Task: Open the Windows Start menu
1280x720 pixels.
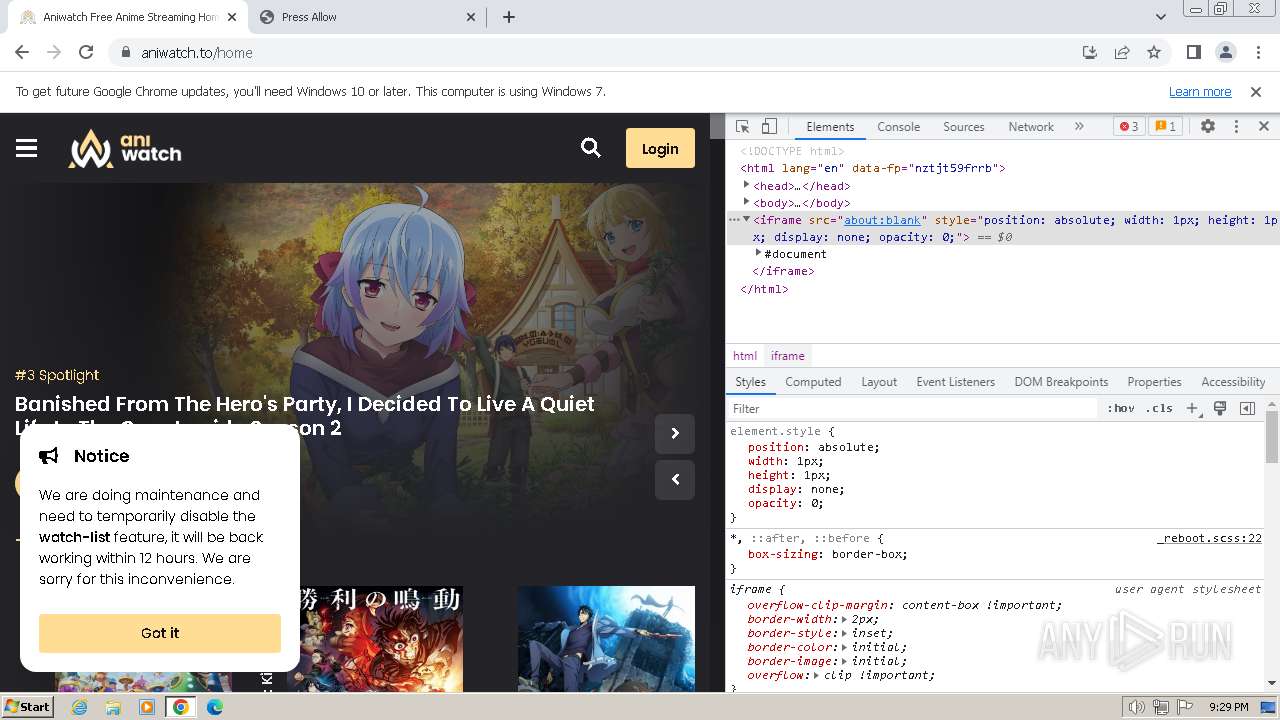Action: coord(27,707)
